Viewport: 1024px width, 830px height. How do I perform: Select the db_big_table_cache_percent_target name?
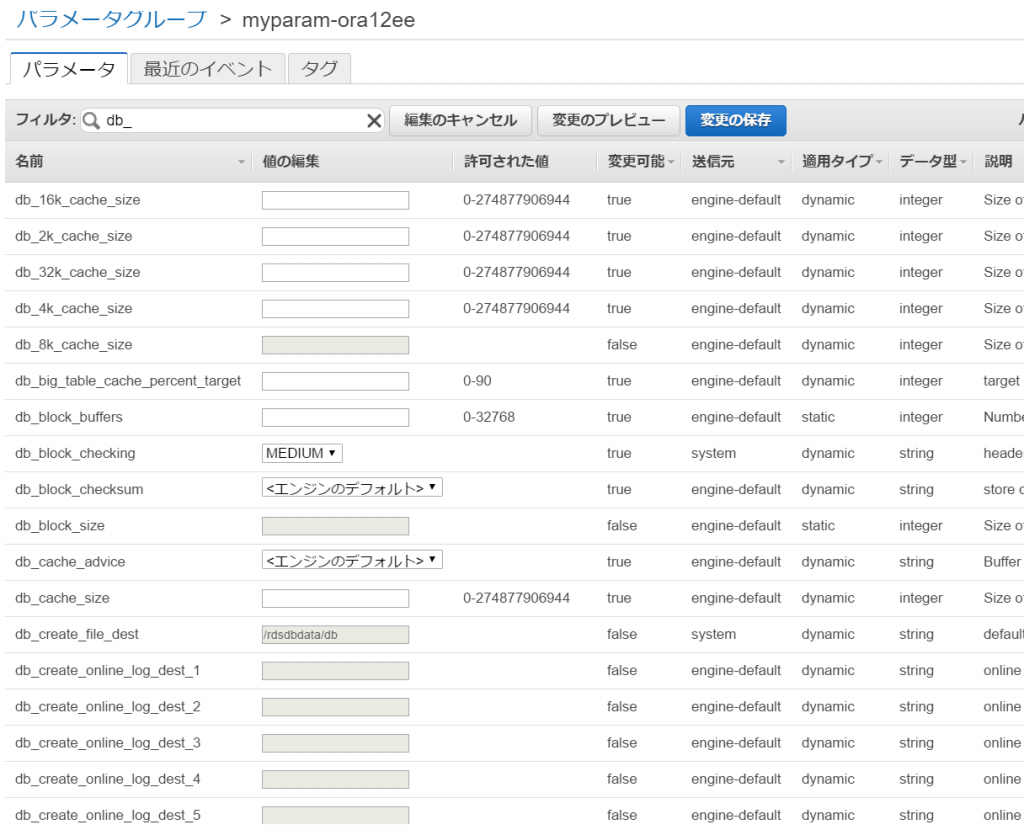(128, 381)
